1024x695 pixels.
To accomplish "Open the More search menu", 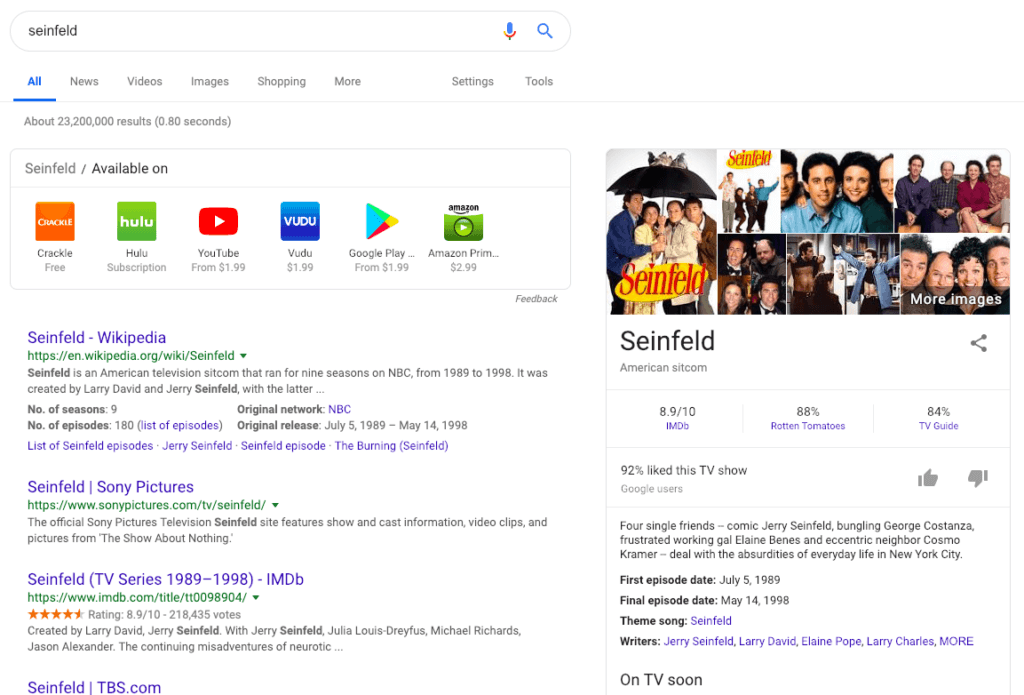I will coord(347,82).
